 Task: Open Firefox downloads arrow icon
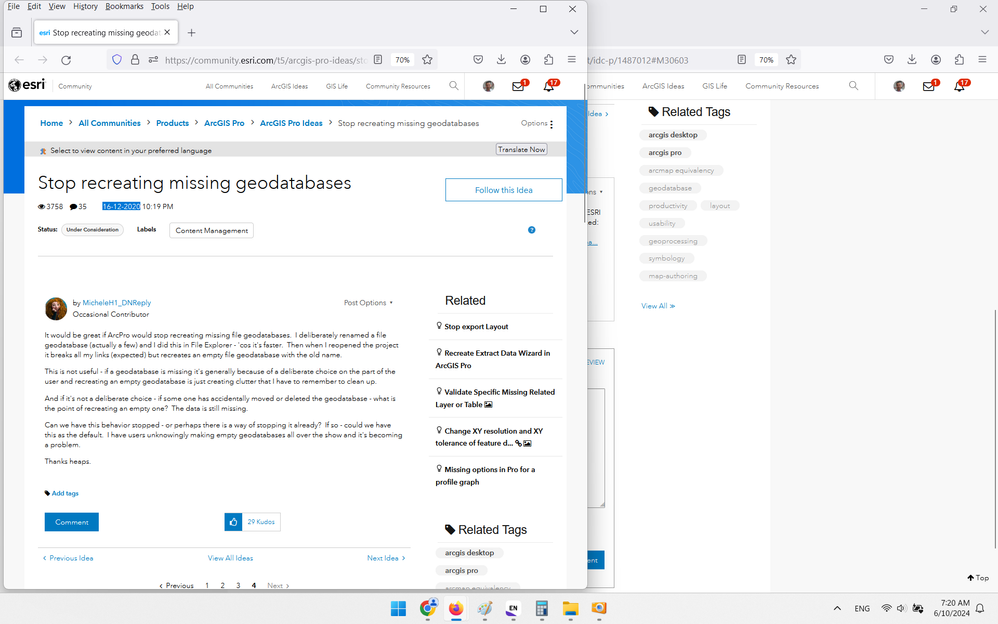click(502, 60)
